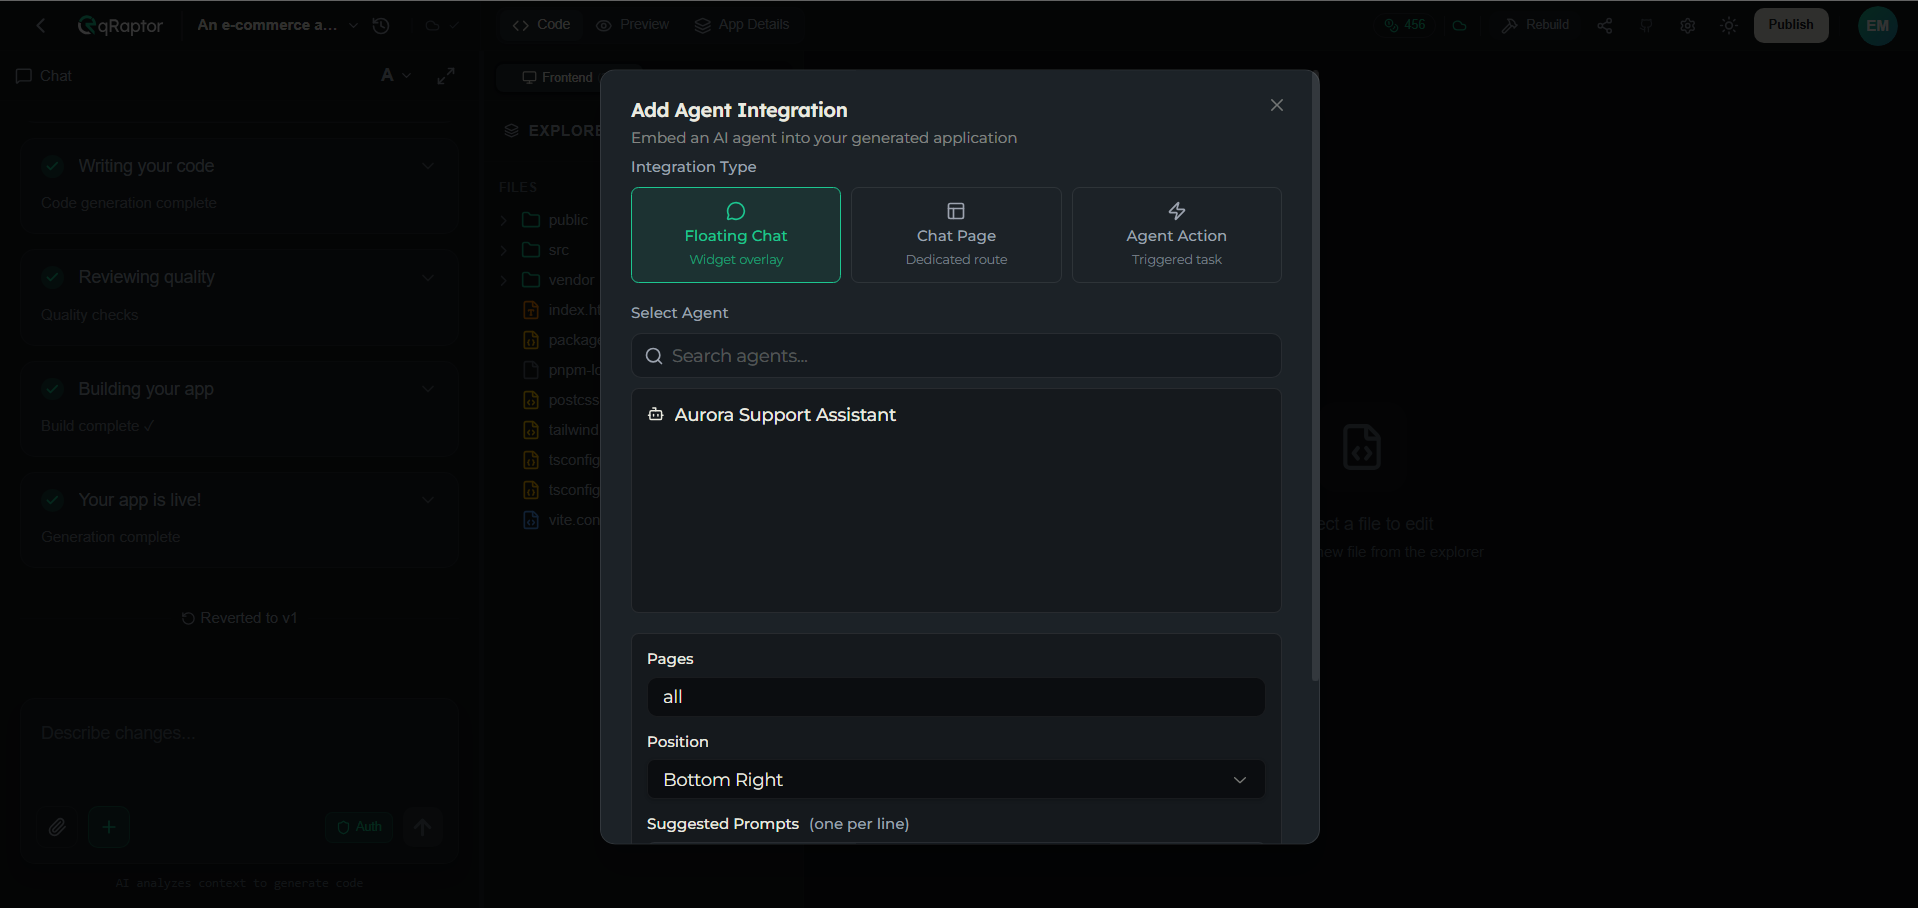Screen dimensions: 1918x908
Task: Pick Agent Action triggered task option
Action: [1176, 235]
